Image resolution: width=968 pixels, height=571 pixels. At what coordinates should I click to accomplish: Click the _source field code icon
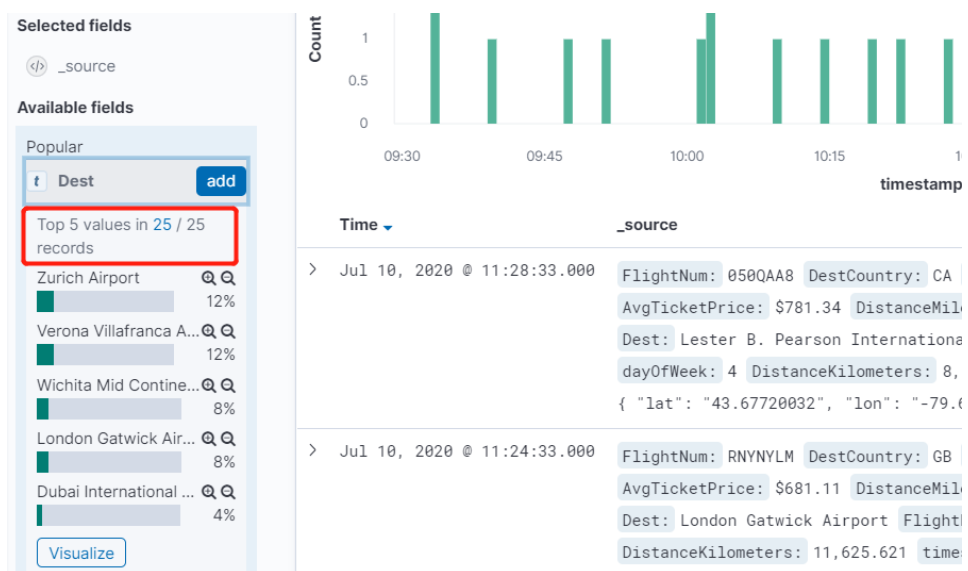click(37, 66)
